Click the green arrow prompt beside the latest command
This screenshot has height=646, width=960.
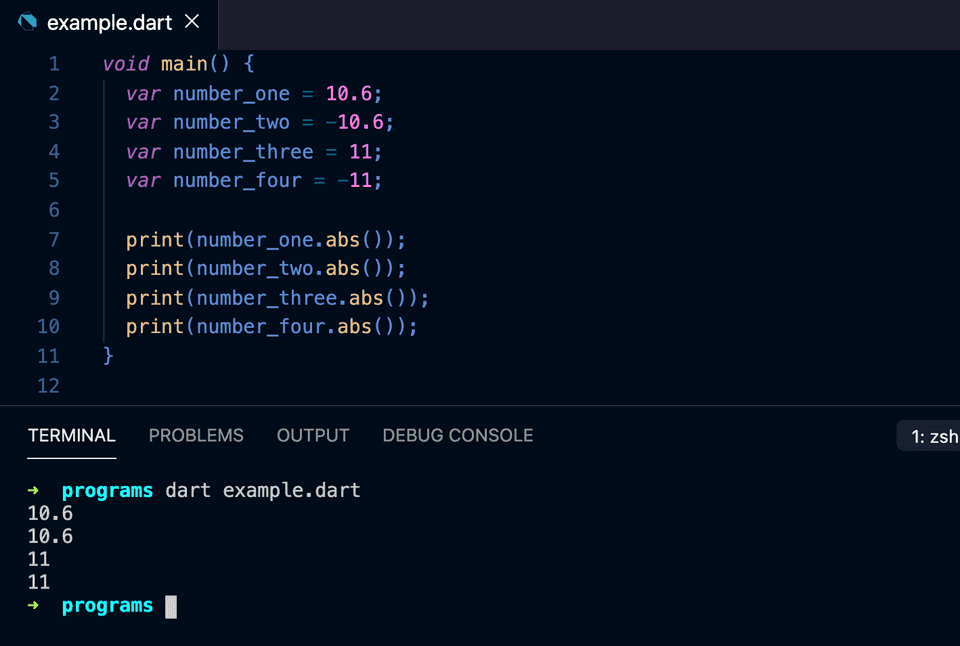tap(33, 605)
